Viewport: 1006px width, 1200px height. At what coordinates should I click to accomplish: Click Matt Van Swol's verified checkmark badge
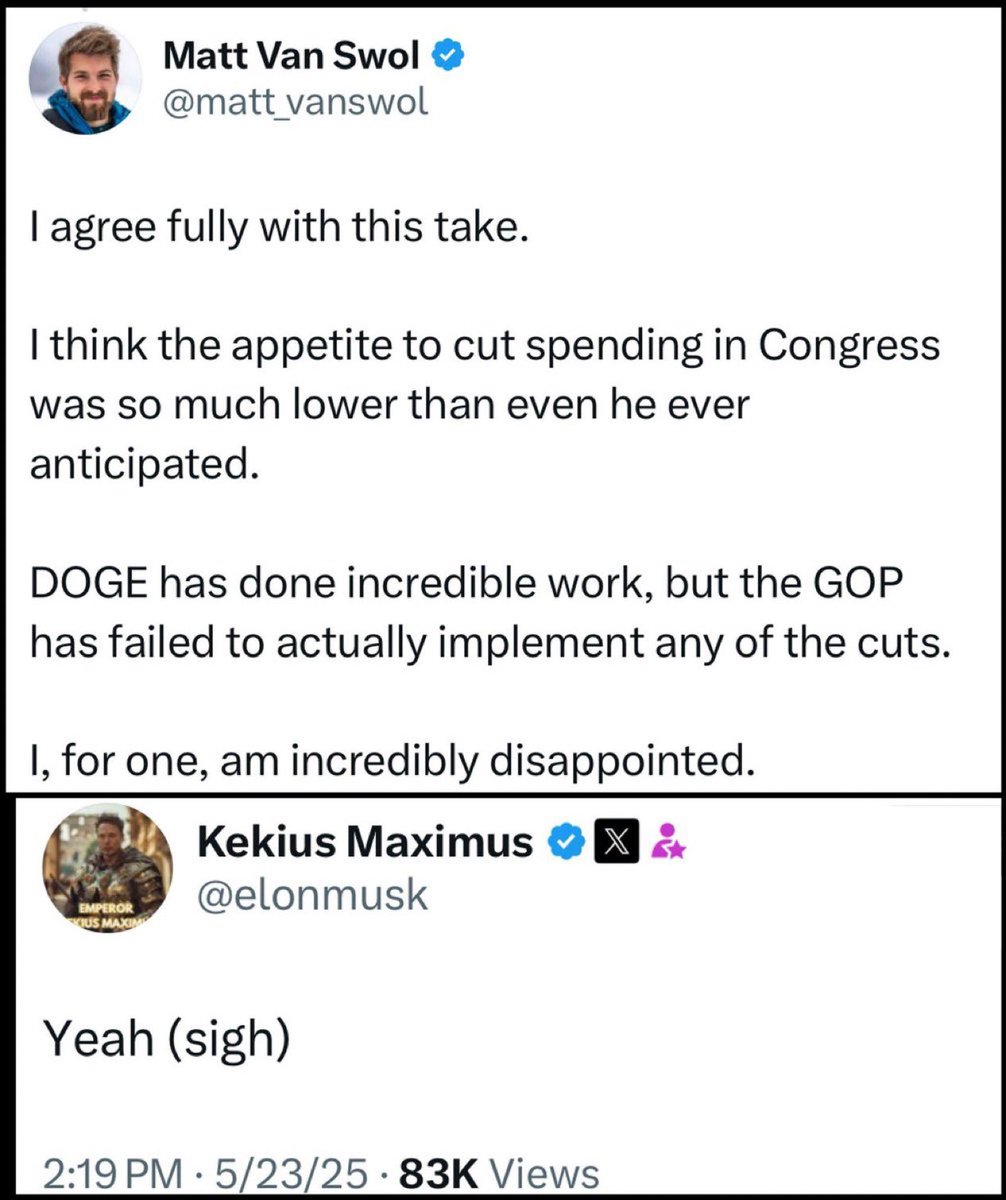click(447, 56)
